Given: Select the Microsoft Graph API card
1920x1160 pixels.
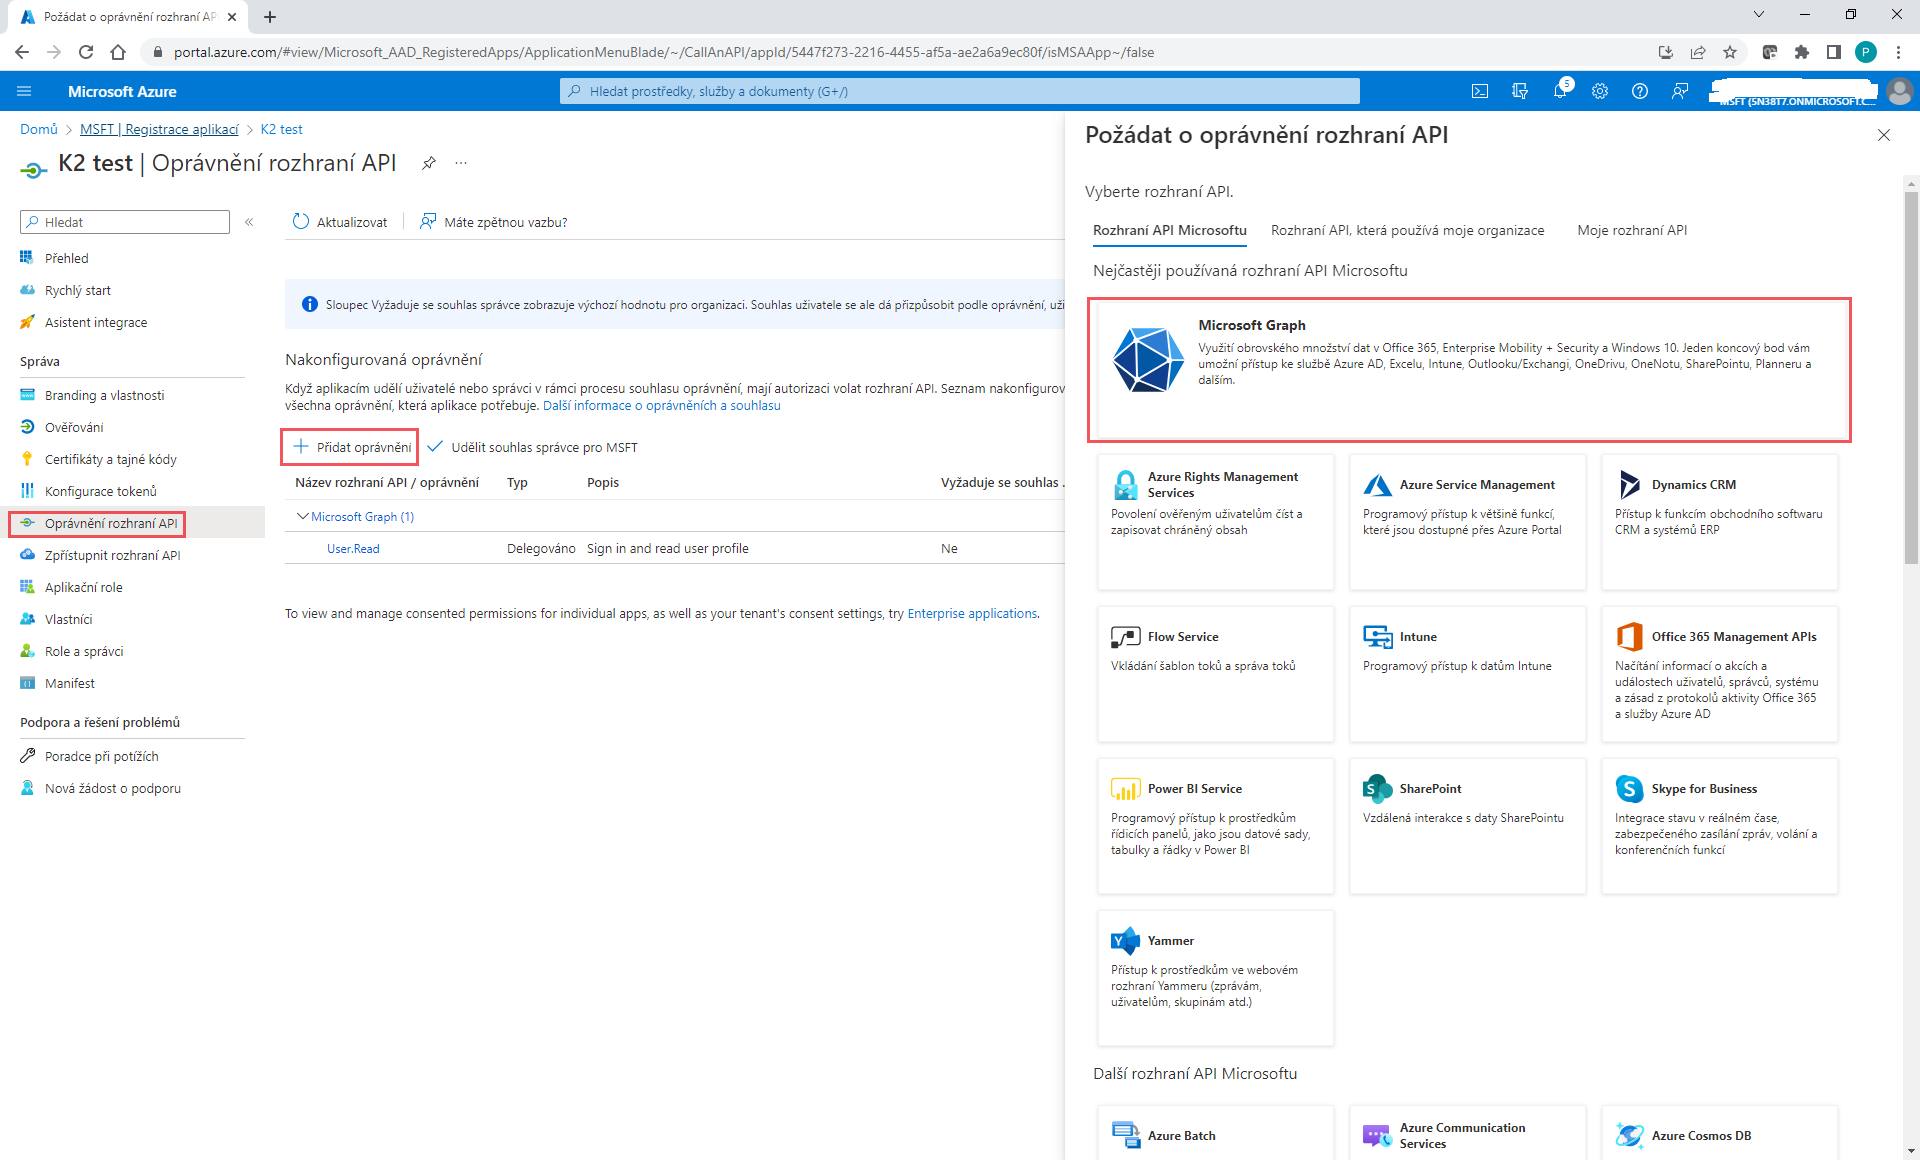Looking at the screenshot, I should tap(1468, 369).
